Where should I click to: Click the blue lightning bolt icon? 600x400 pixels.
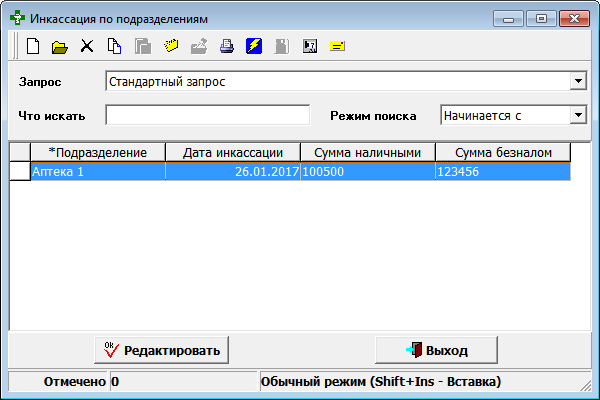(x=254, y=46)
